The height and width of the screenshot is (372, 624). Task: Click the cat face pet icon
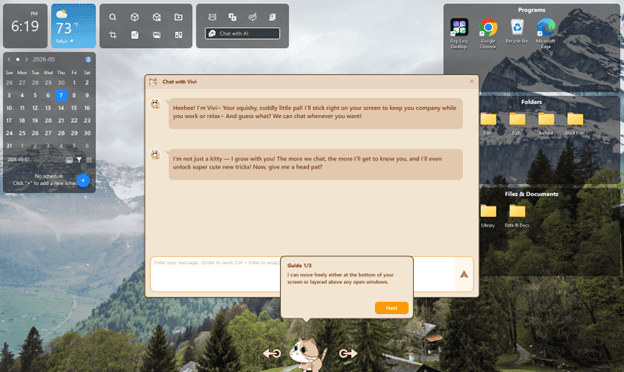(x=212, y=17)
